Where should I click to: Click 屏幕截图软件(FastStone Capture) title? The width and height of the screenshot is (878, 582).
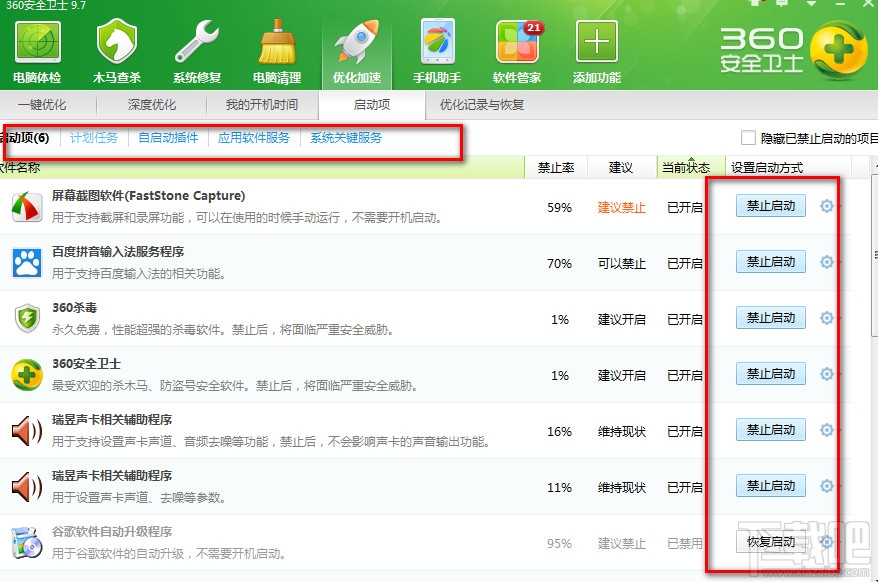coord(148,195)
